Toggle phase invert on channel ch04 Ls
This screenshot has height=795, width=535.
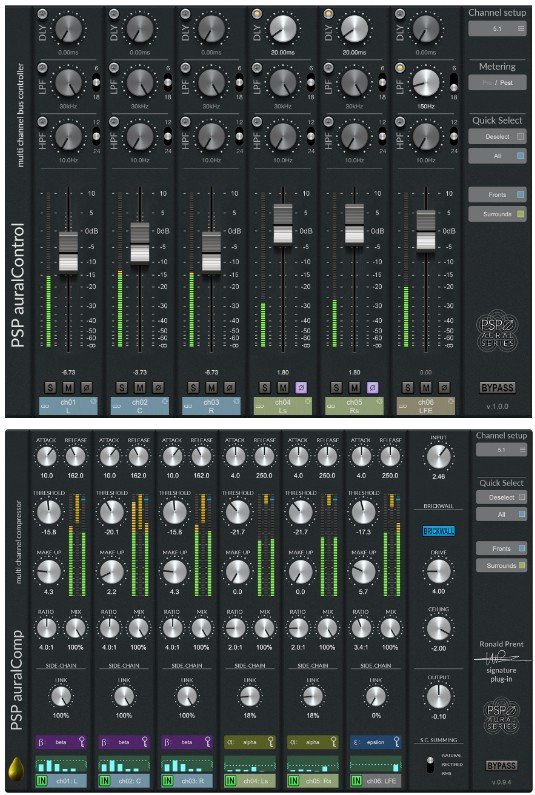301,388
